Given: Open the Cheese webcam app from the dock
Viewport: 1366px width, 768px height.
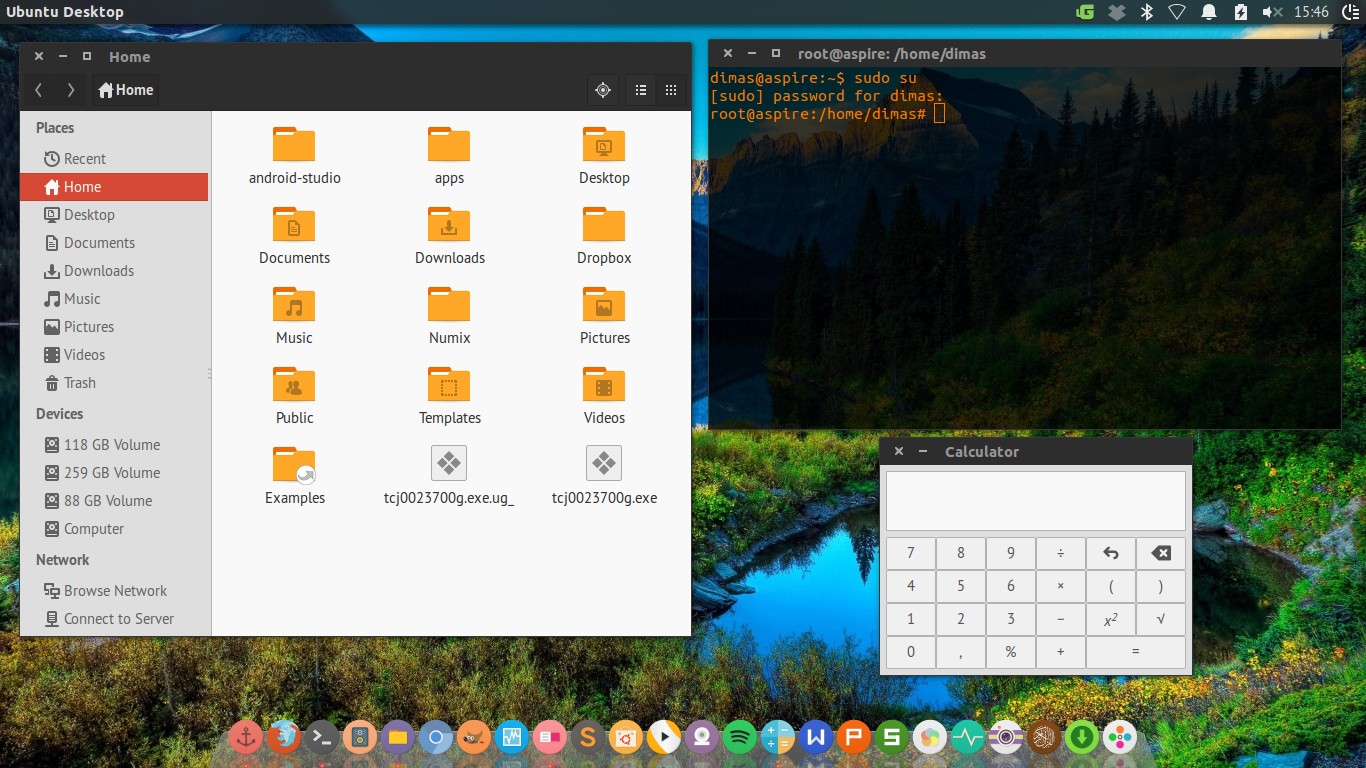Looking at the screenshot, I should tap(701, 737).
